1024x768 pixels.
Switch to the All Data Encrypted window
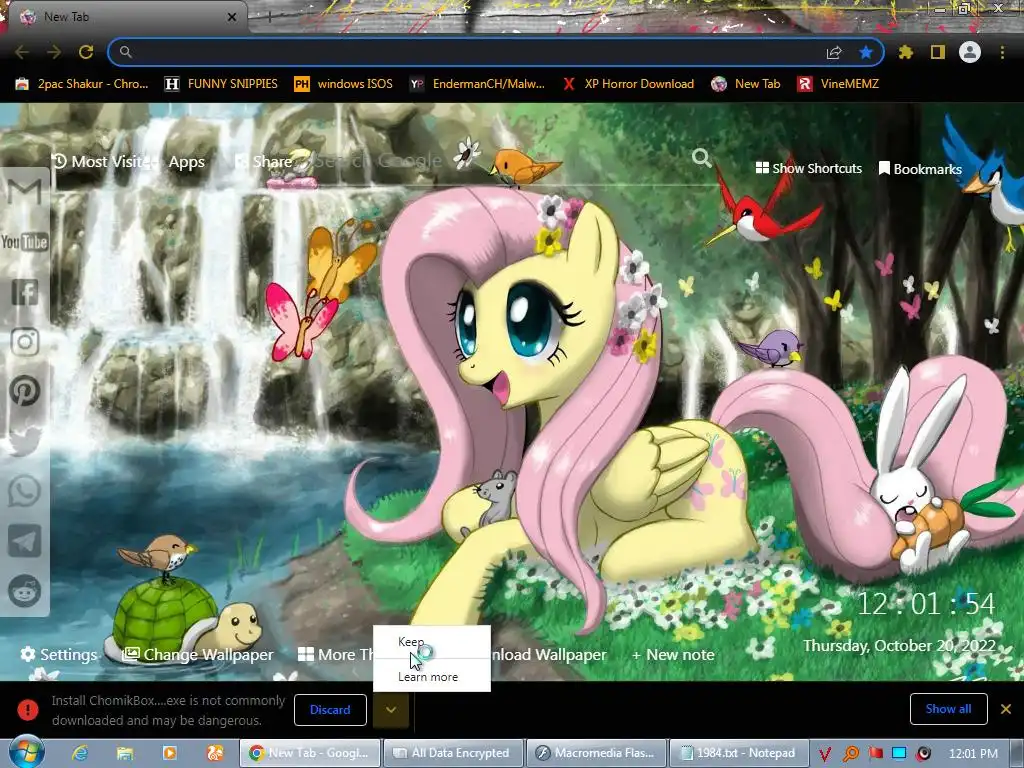[454, 753]
